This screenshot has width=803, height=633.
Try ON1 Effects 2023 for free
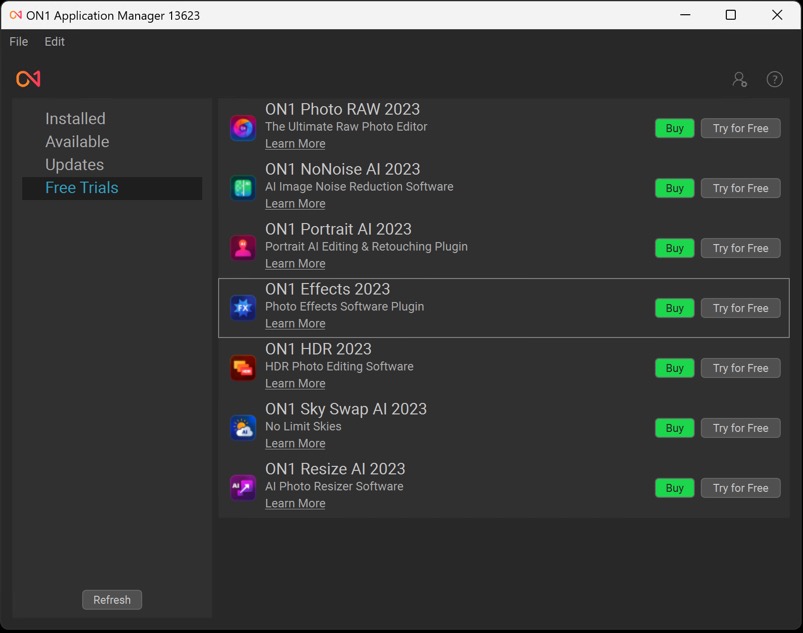[x=741, y=308]
